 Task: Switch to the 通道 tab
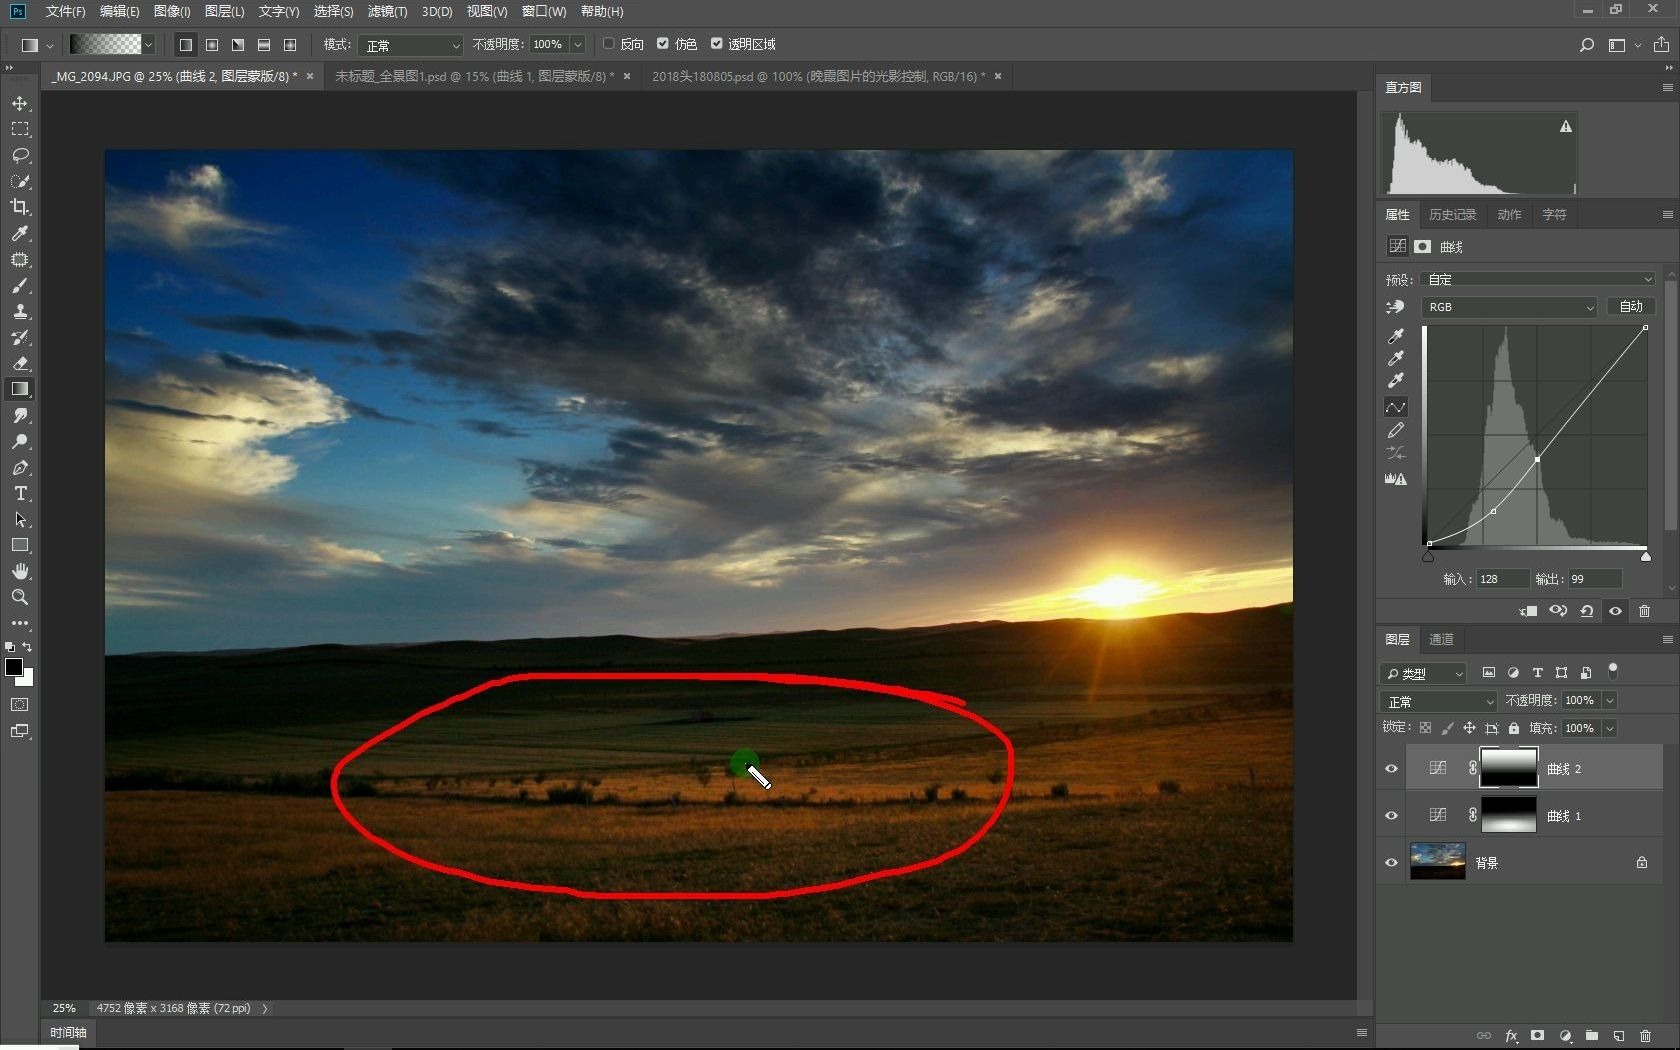point(1441,640)
